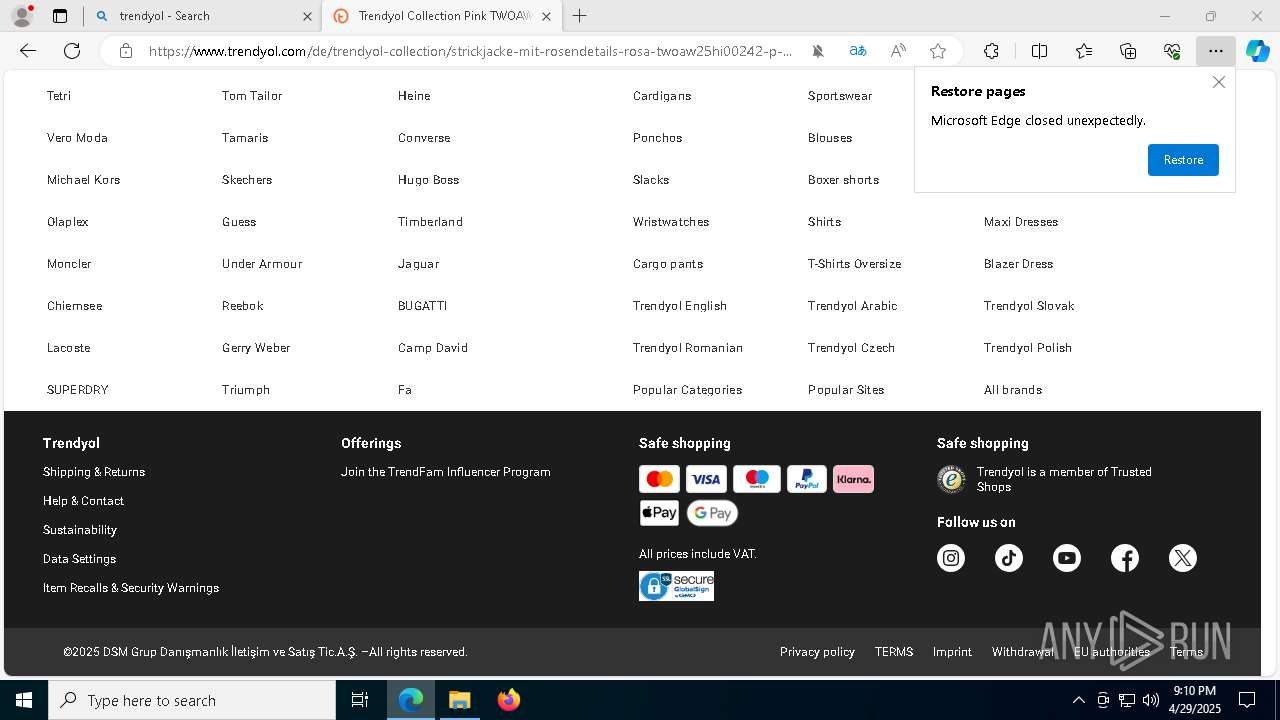
Task: Open tab actions menu icon
Action: click(60, 16)
